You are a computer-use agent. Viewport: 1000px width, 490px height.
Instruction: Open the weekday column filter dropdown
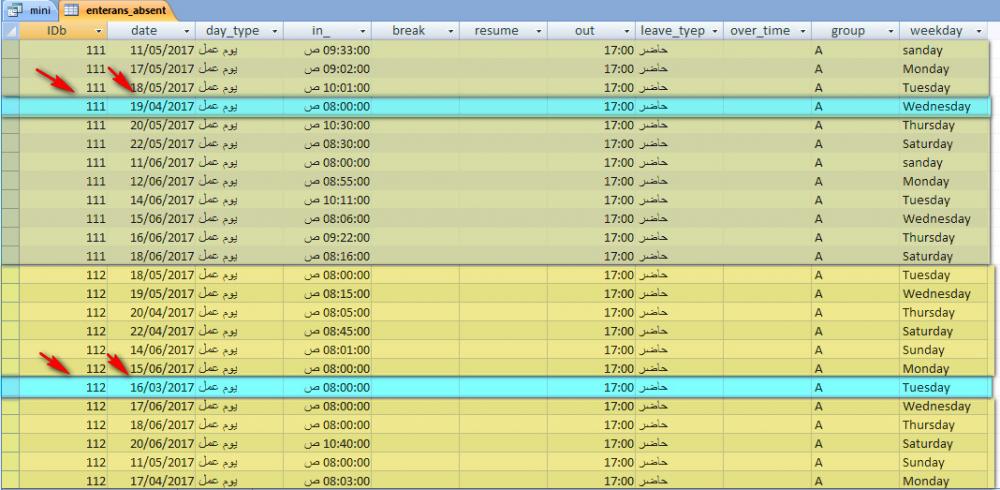tap(980, 31)
